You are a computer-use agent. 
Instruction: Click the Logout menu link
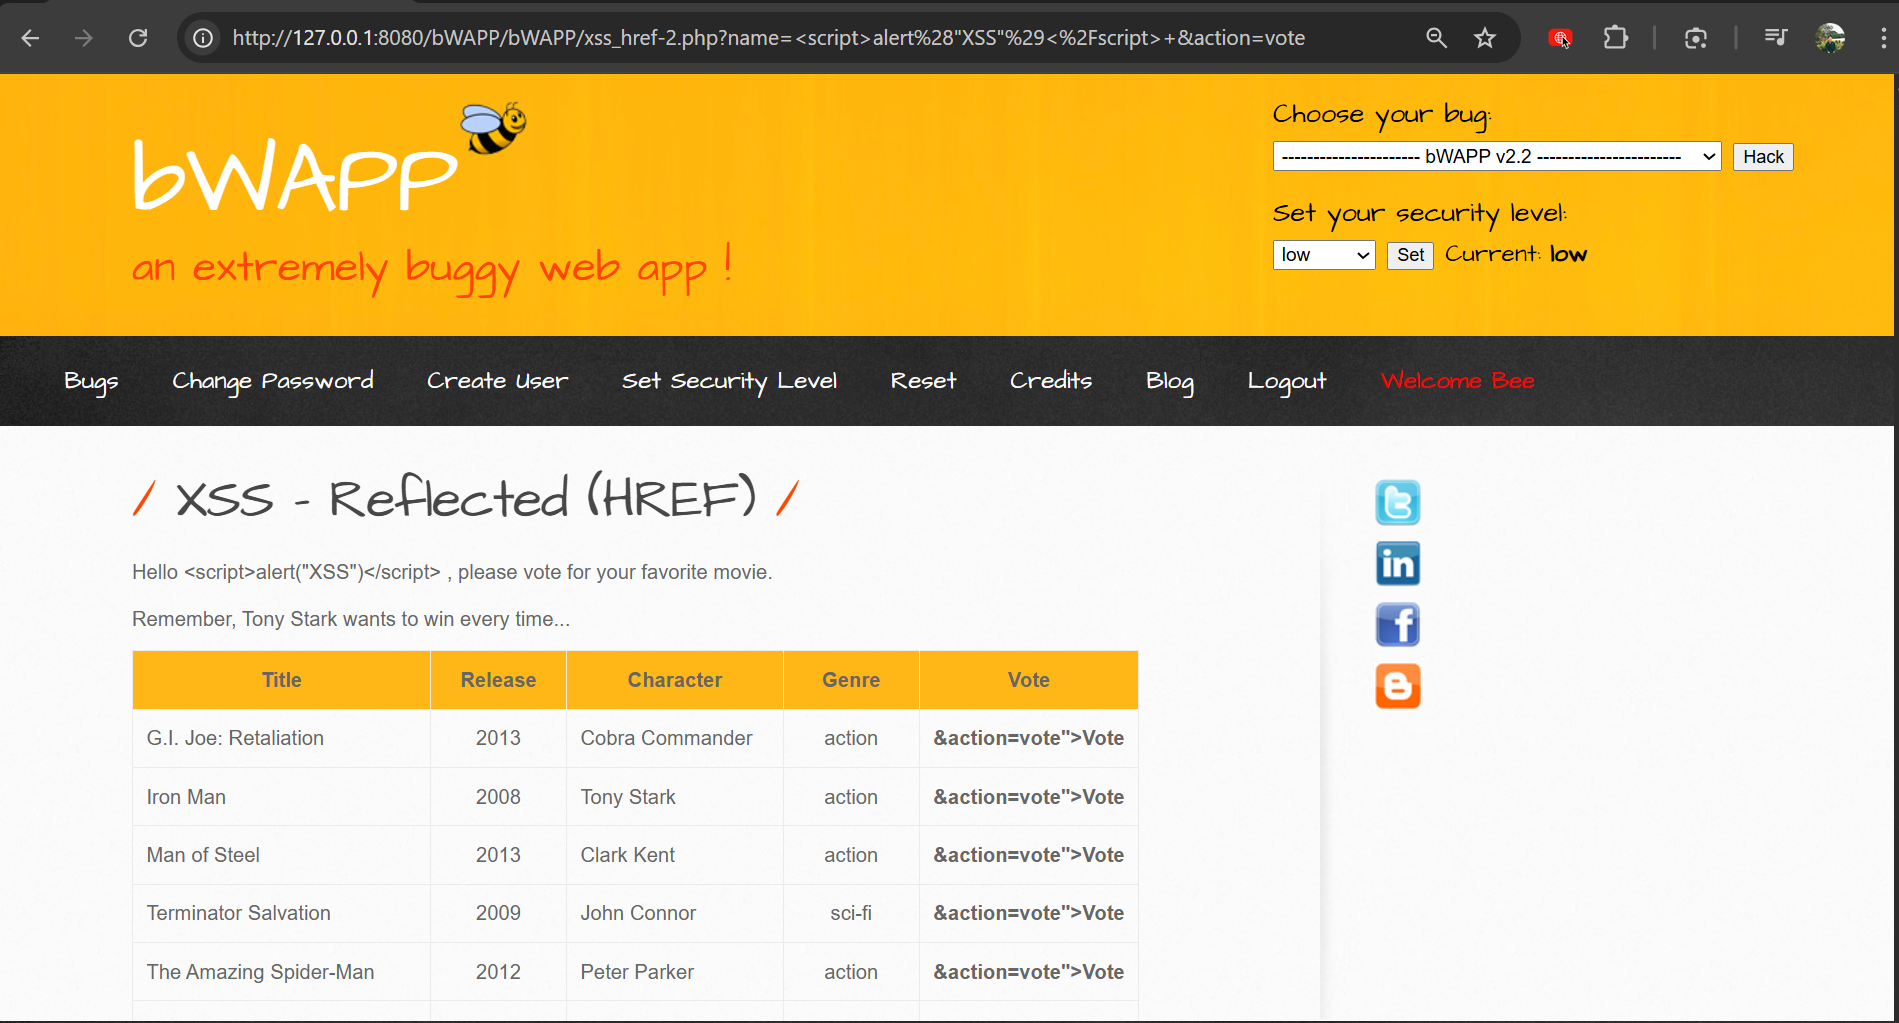pyautogui.click(x=1286, y=381)
